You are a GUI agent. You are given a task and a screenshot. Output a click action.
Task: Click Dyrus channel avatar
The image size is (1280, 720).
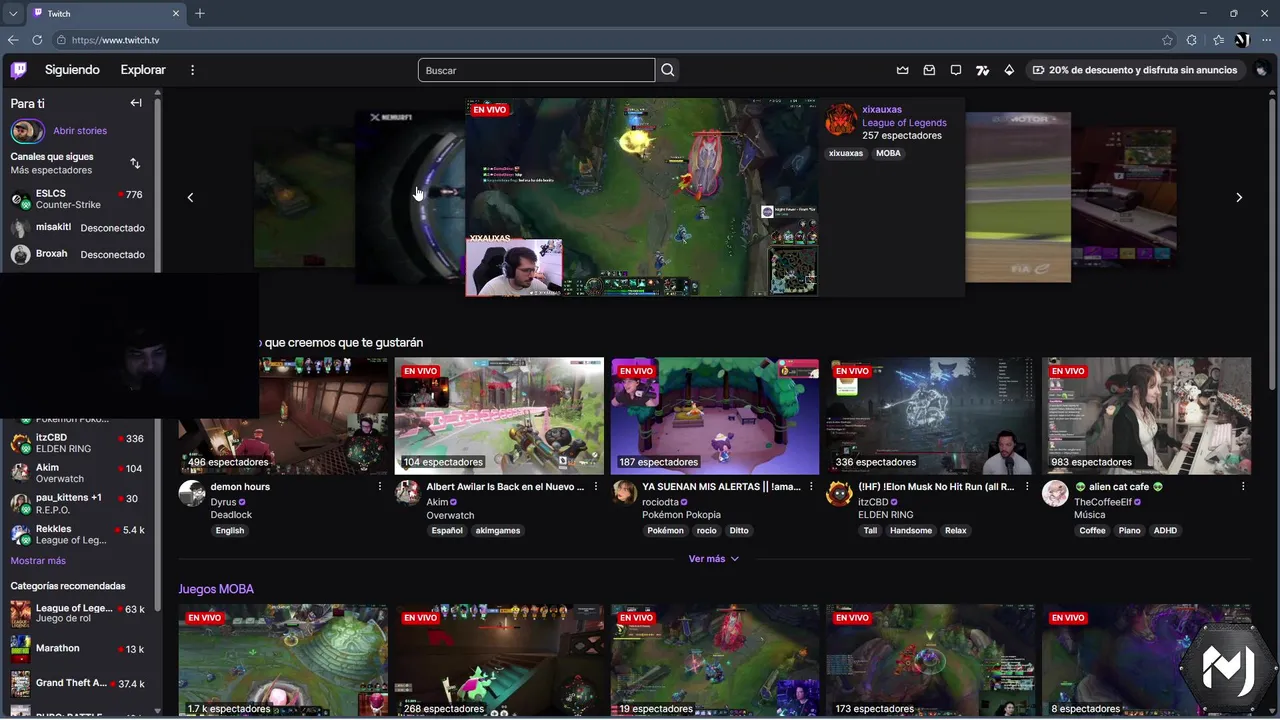192,493
